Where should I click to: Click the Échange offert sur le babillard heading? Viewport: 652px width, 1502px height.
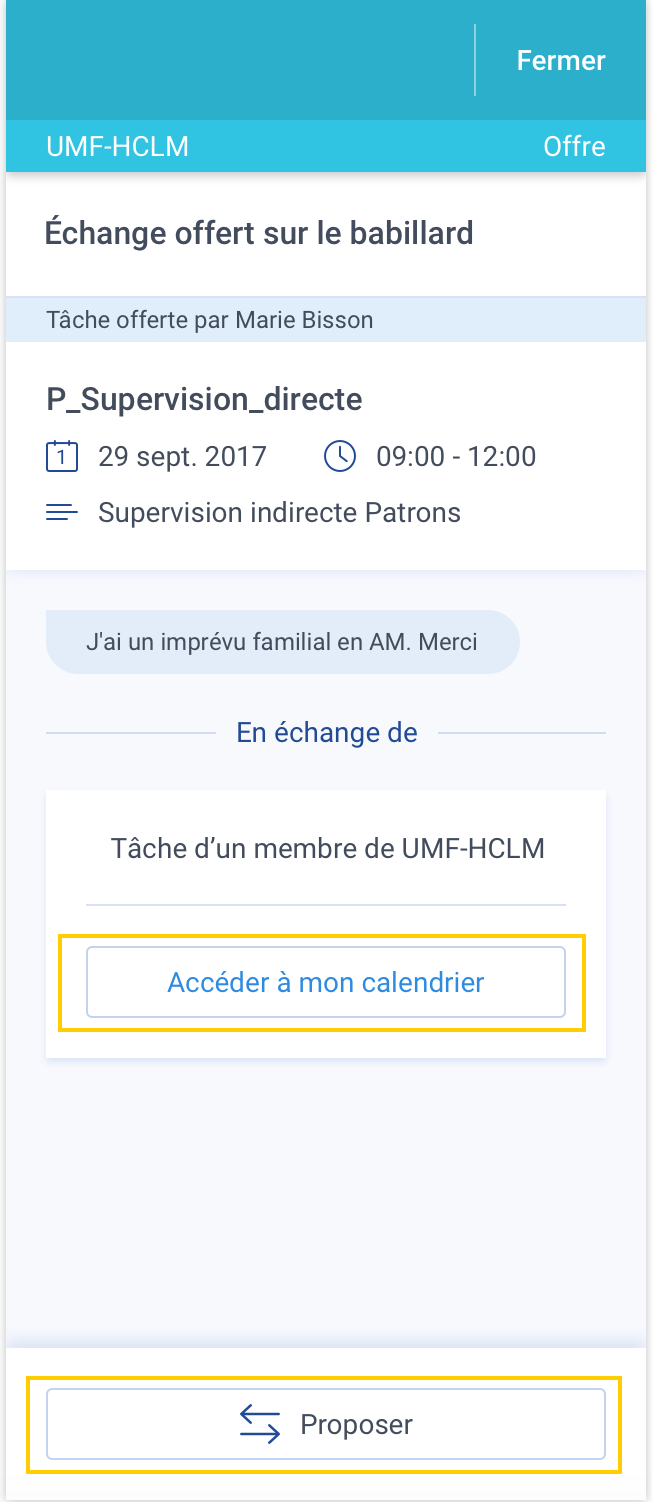pyautogui.click(x=259, y=233)
